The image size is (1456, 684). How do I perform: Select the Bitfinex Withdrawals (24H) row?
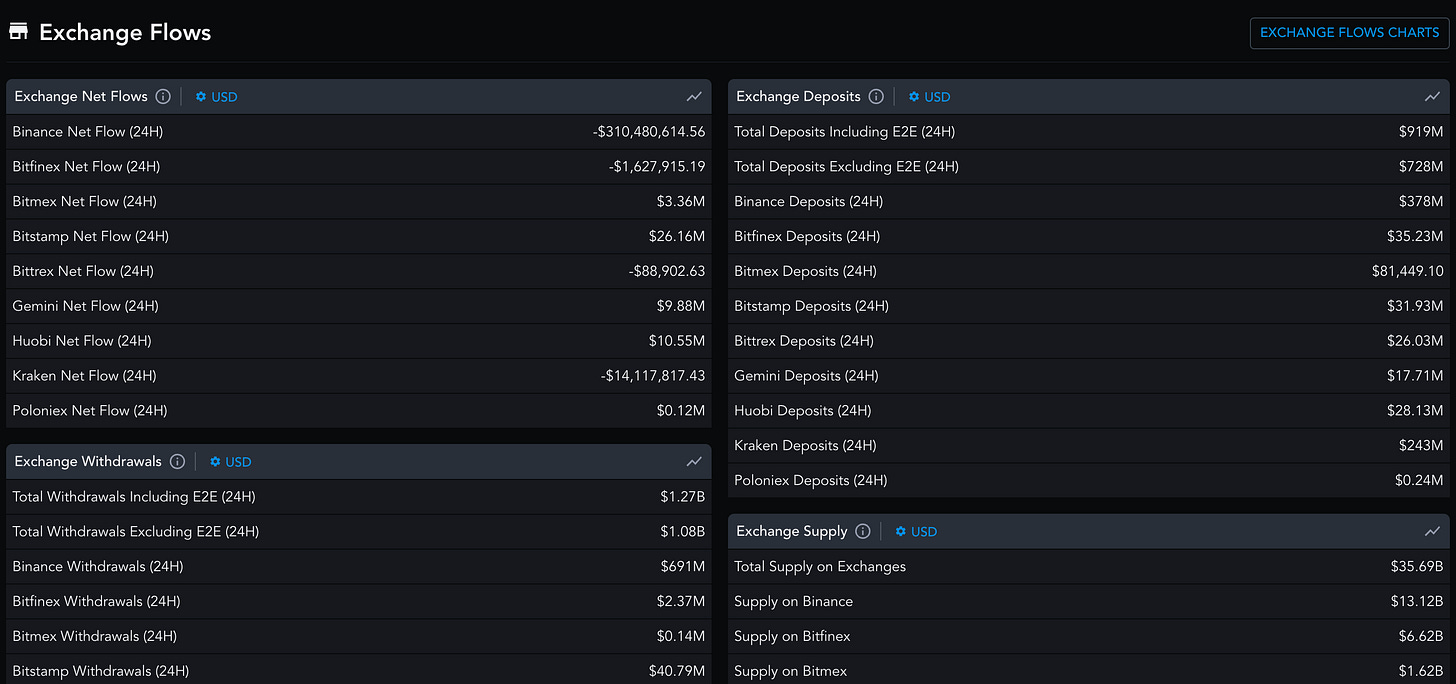point(359,602)
